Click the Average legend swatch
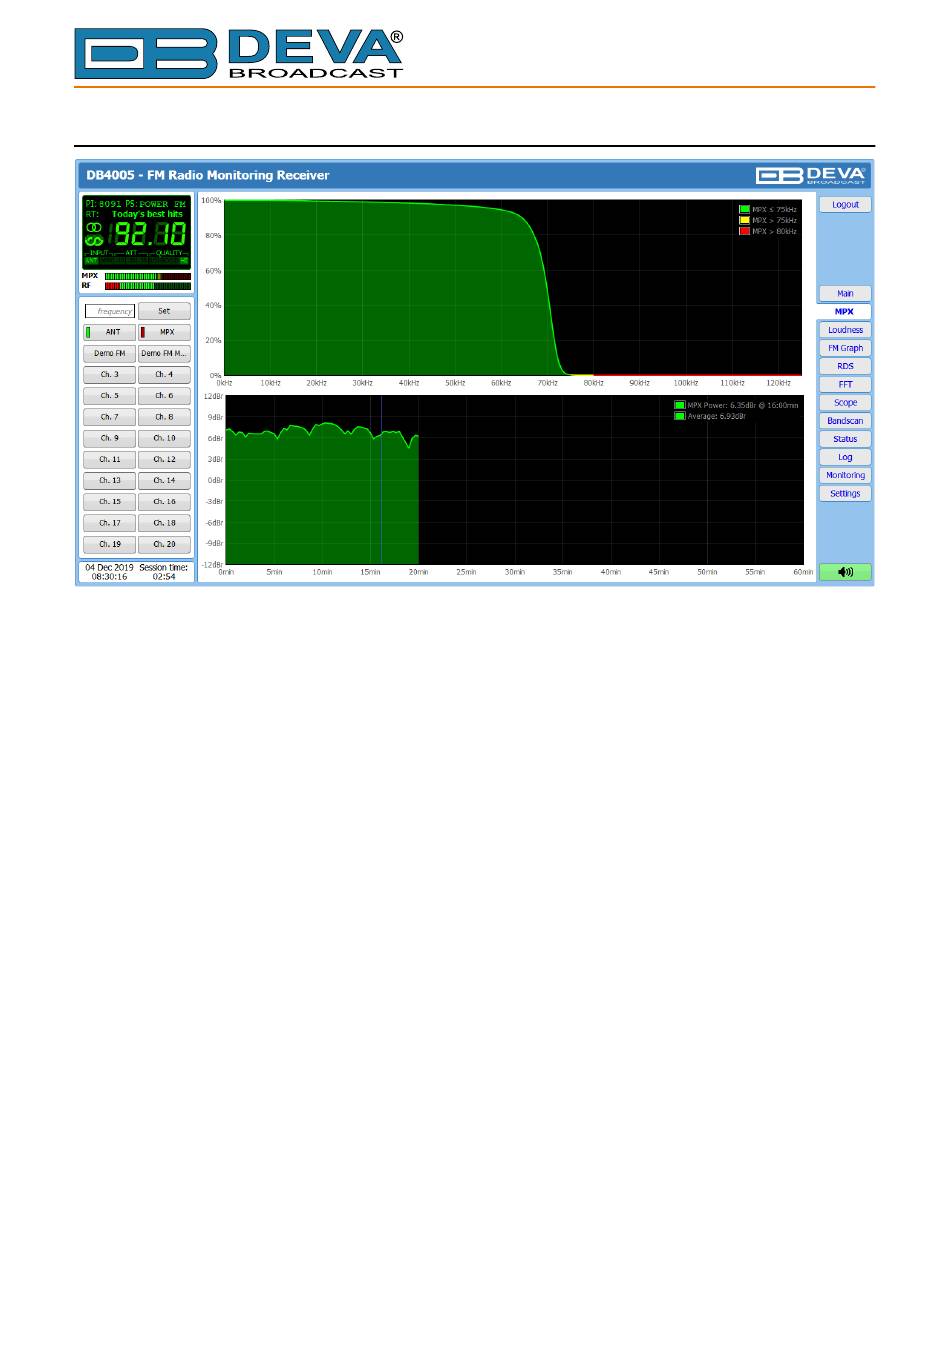This screenshot has height=1360, width=950. (x=680, y=416)
